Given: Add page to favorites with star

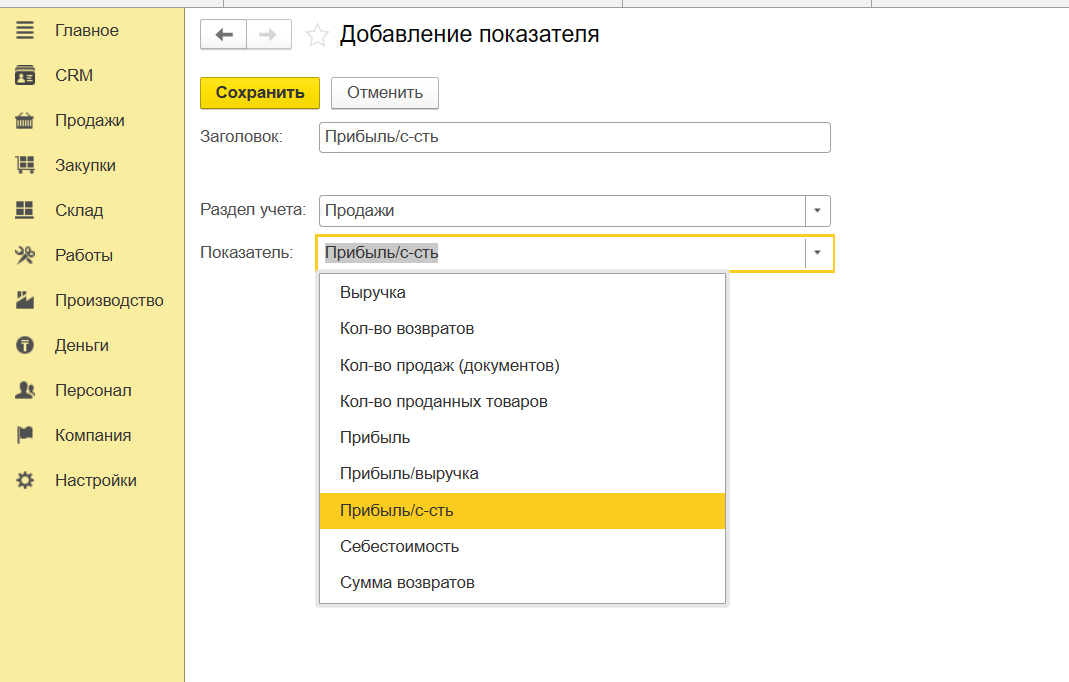Looking at the screenshot, I should pyautogui.click(x=317, y=36).
